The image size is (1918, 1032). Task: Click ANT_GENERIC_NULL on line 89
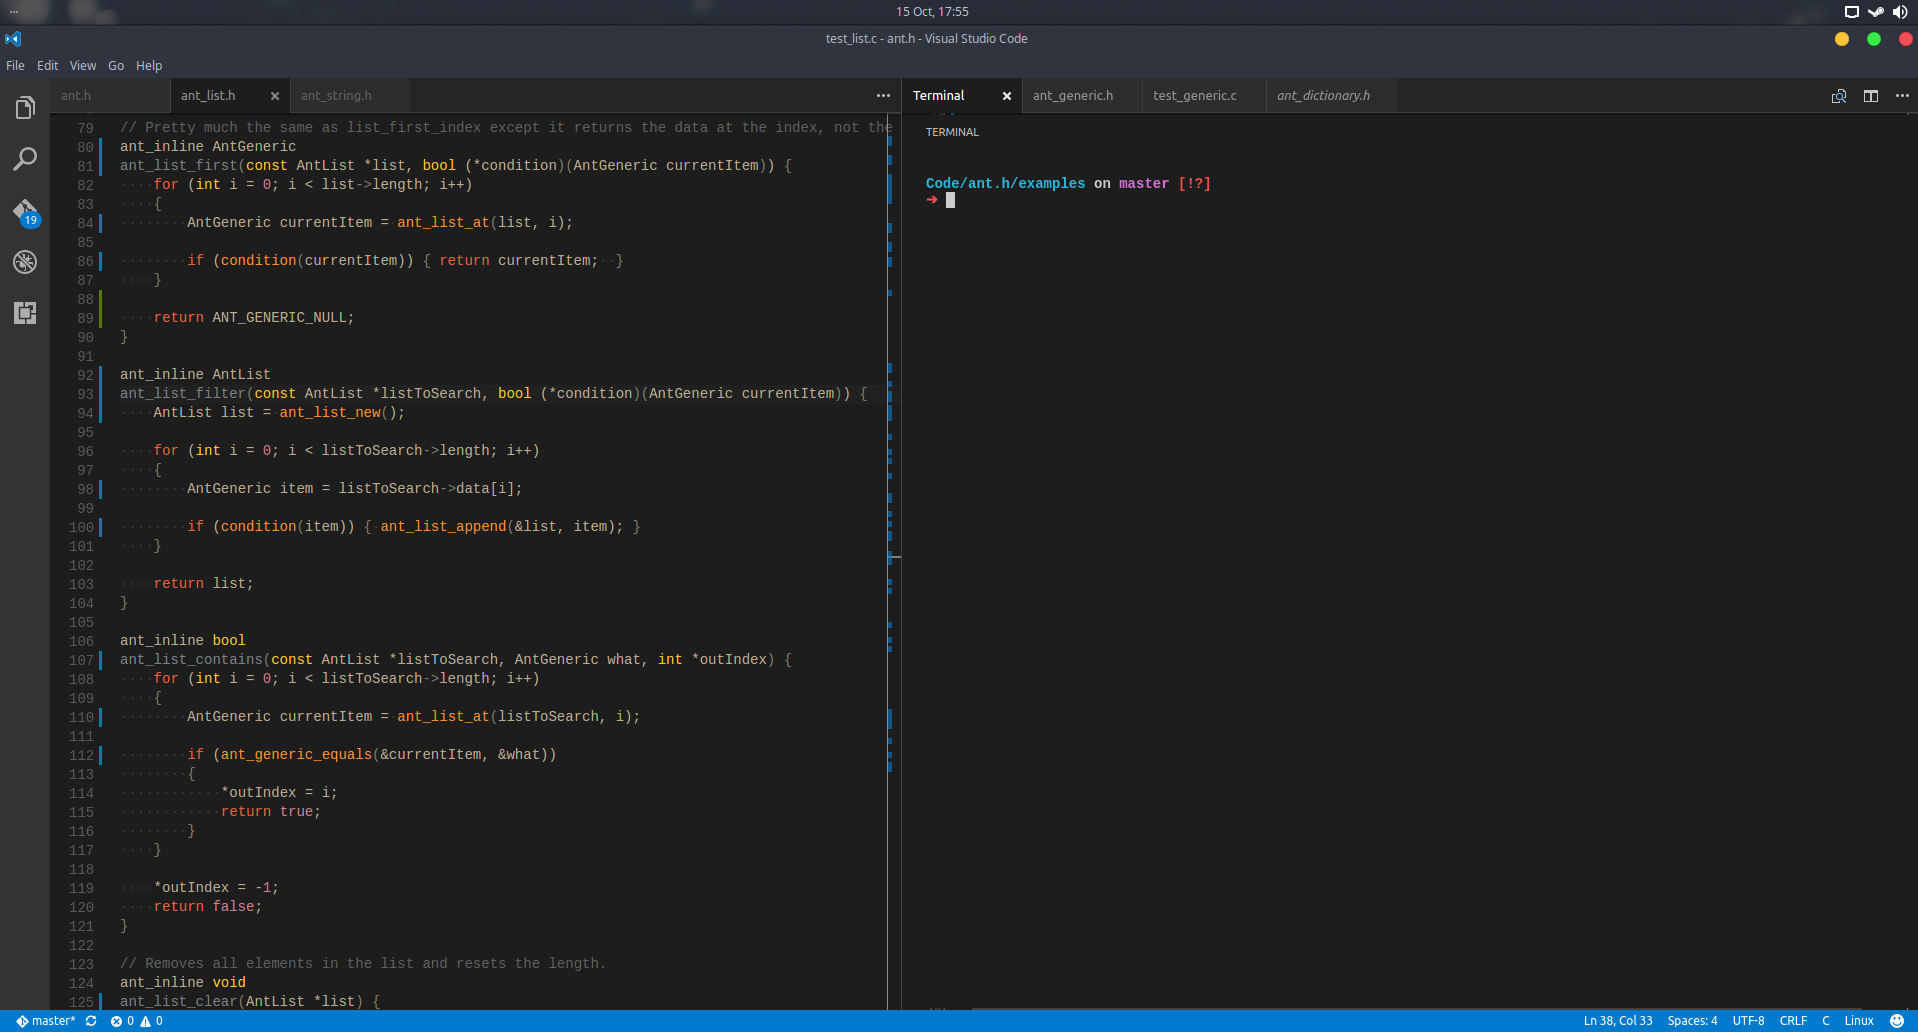279,318
